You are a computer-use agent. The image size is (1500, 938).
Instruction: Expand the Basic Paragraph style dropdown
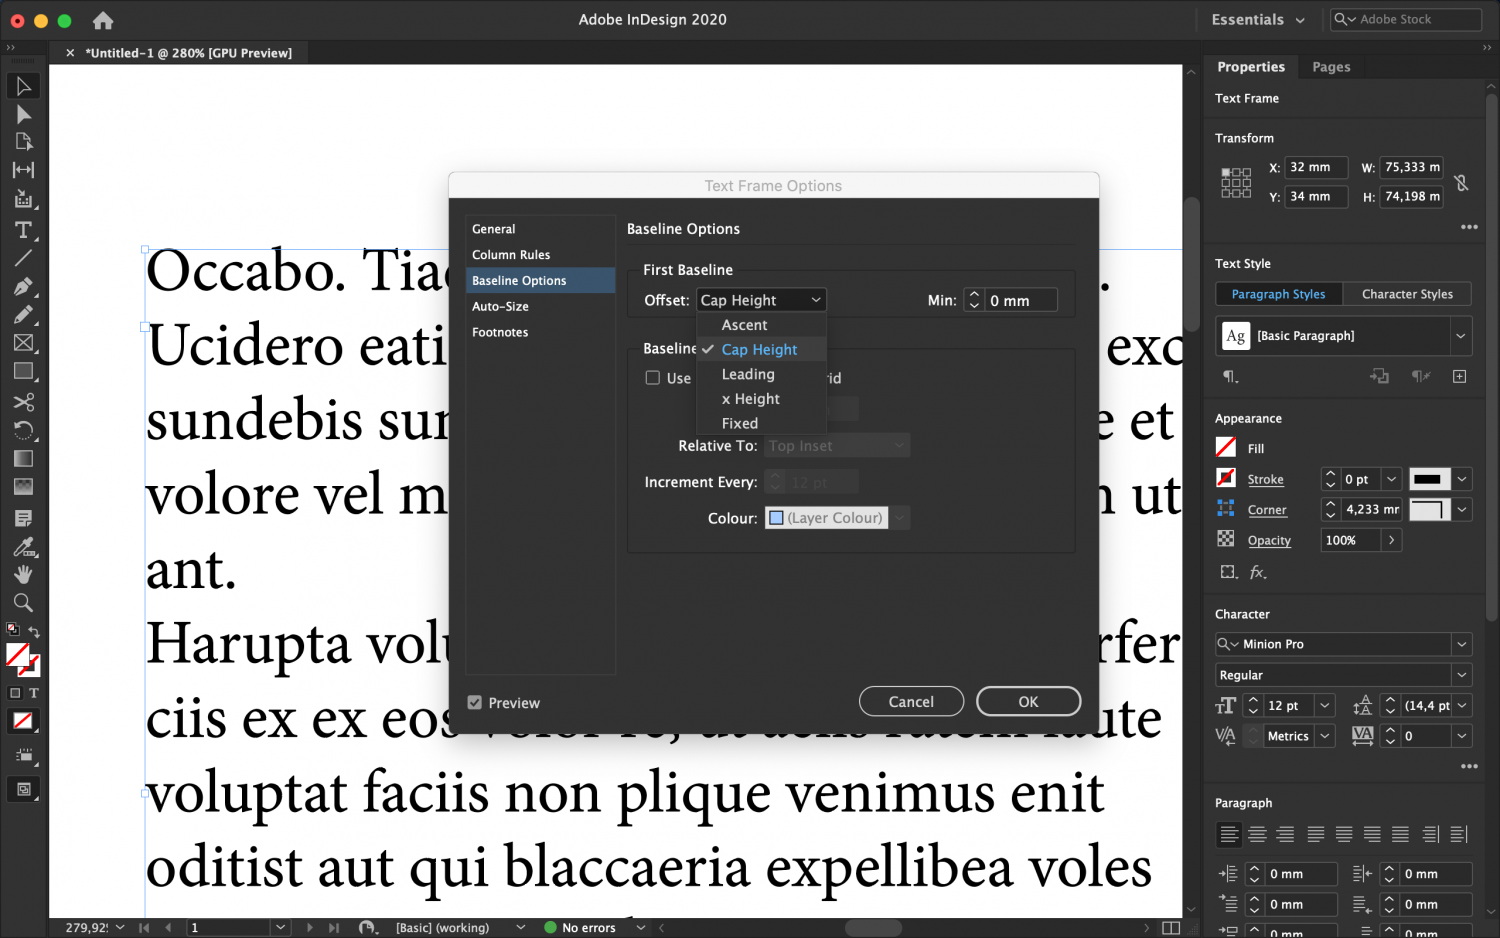1461,336
